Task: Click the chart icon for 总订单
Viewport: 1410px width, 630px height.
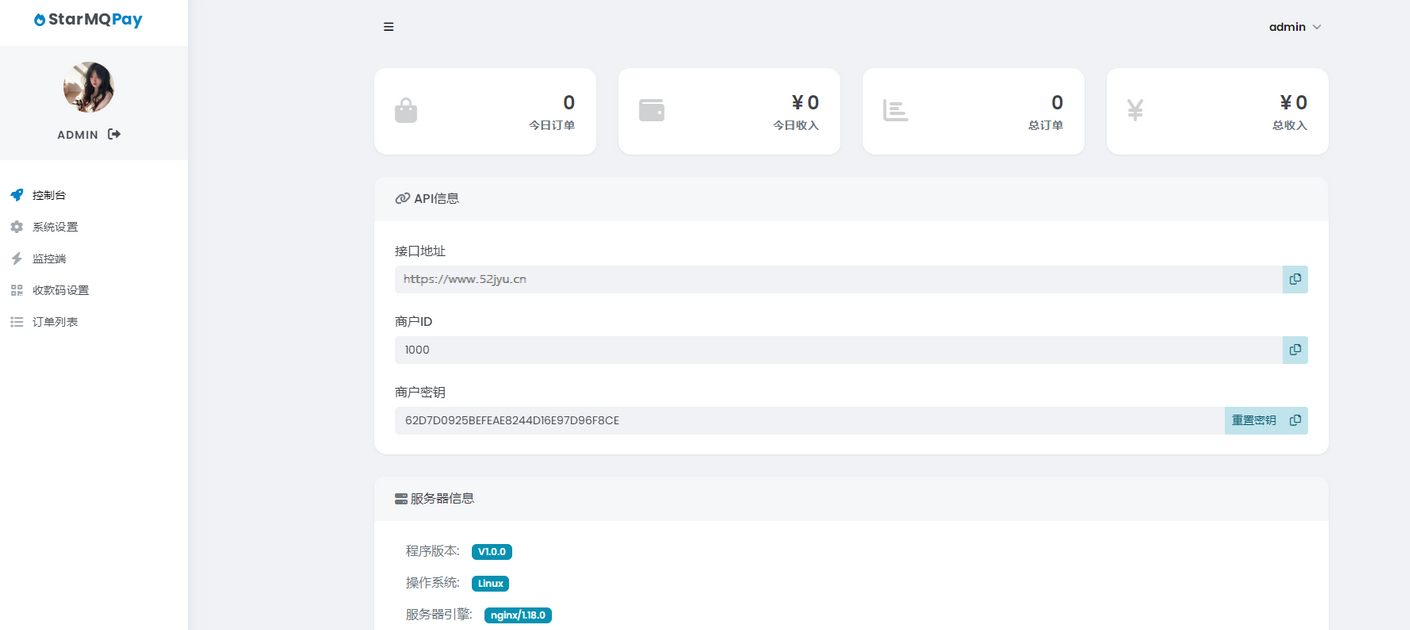Action: pos(895,110)
